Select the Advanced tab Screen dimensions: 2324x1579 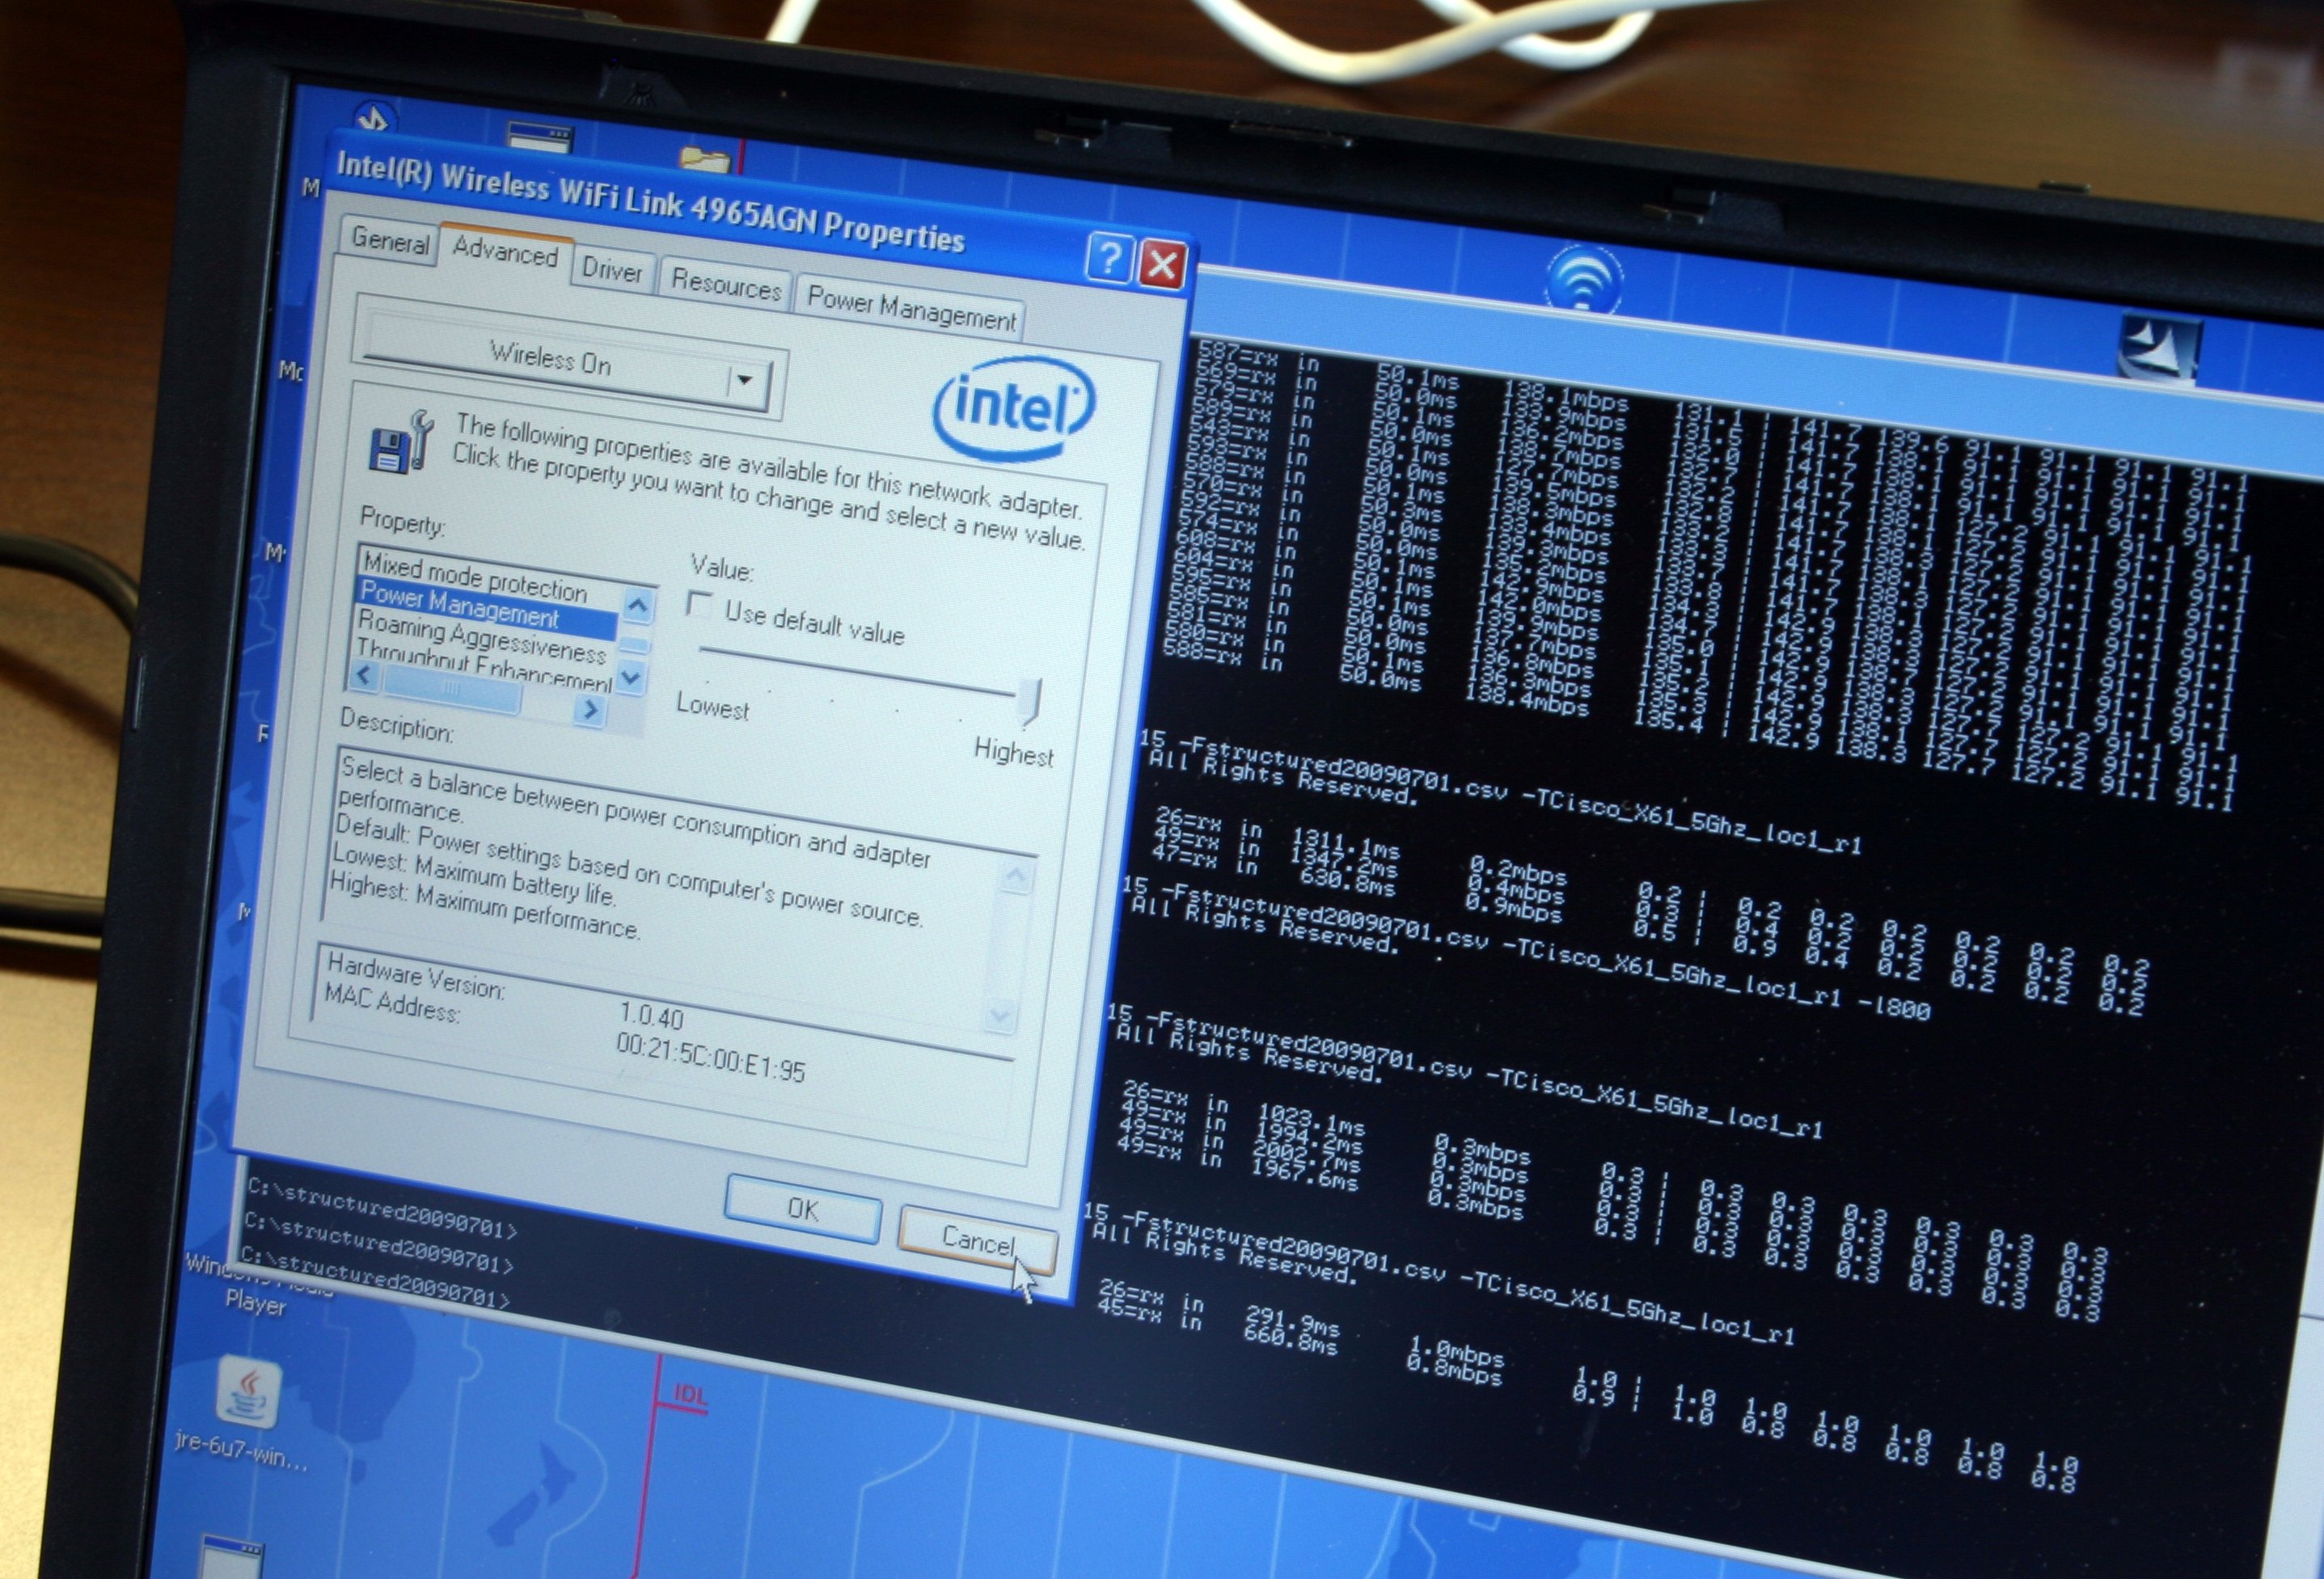(505, 251)
